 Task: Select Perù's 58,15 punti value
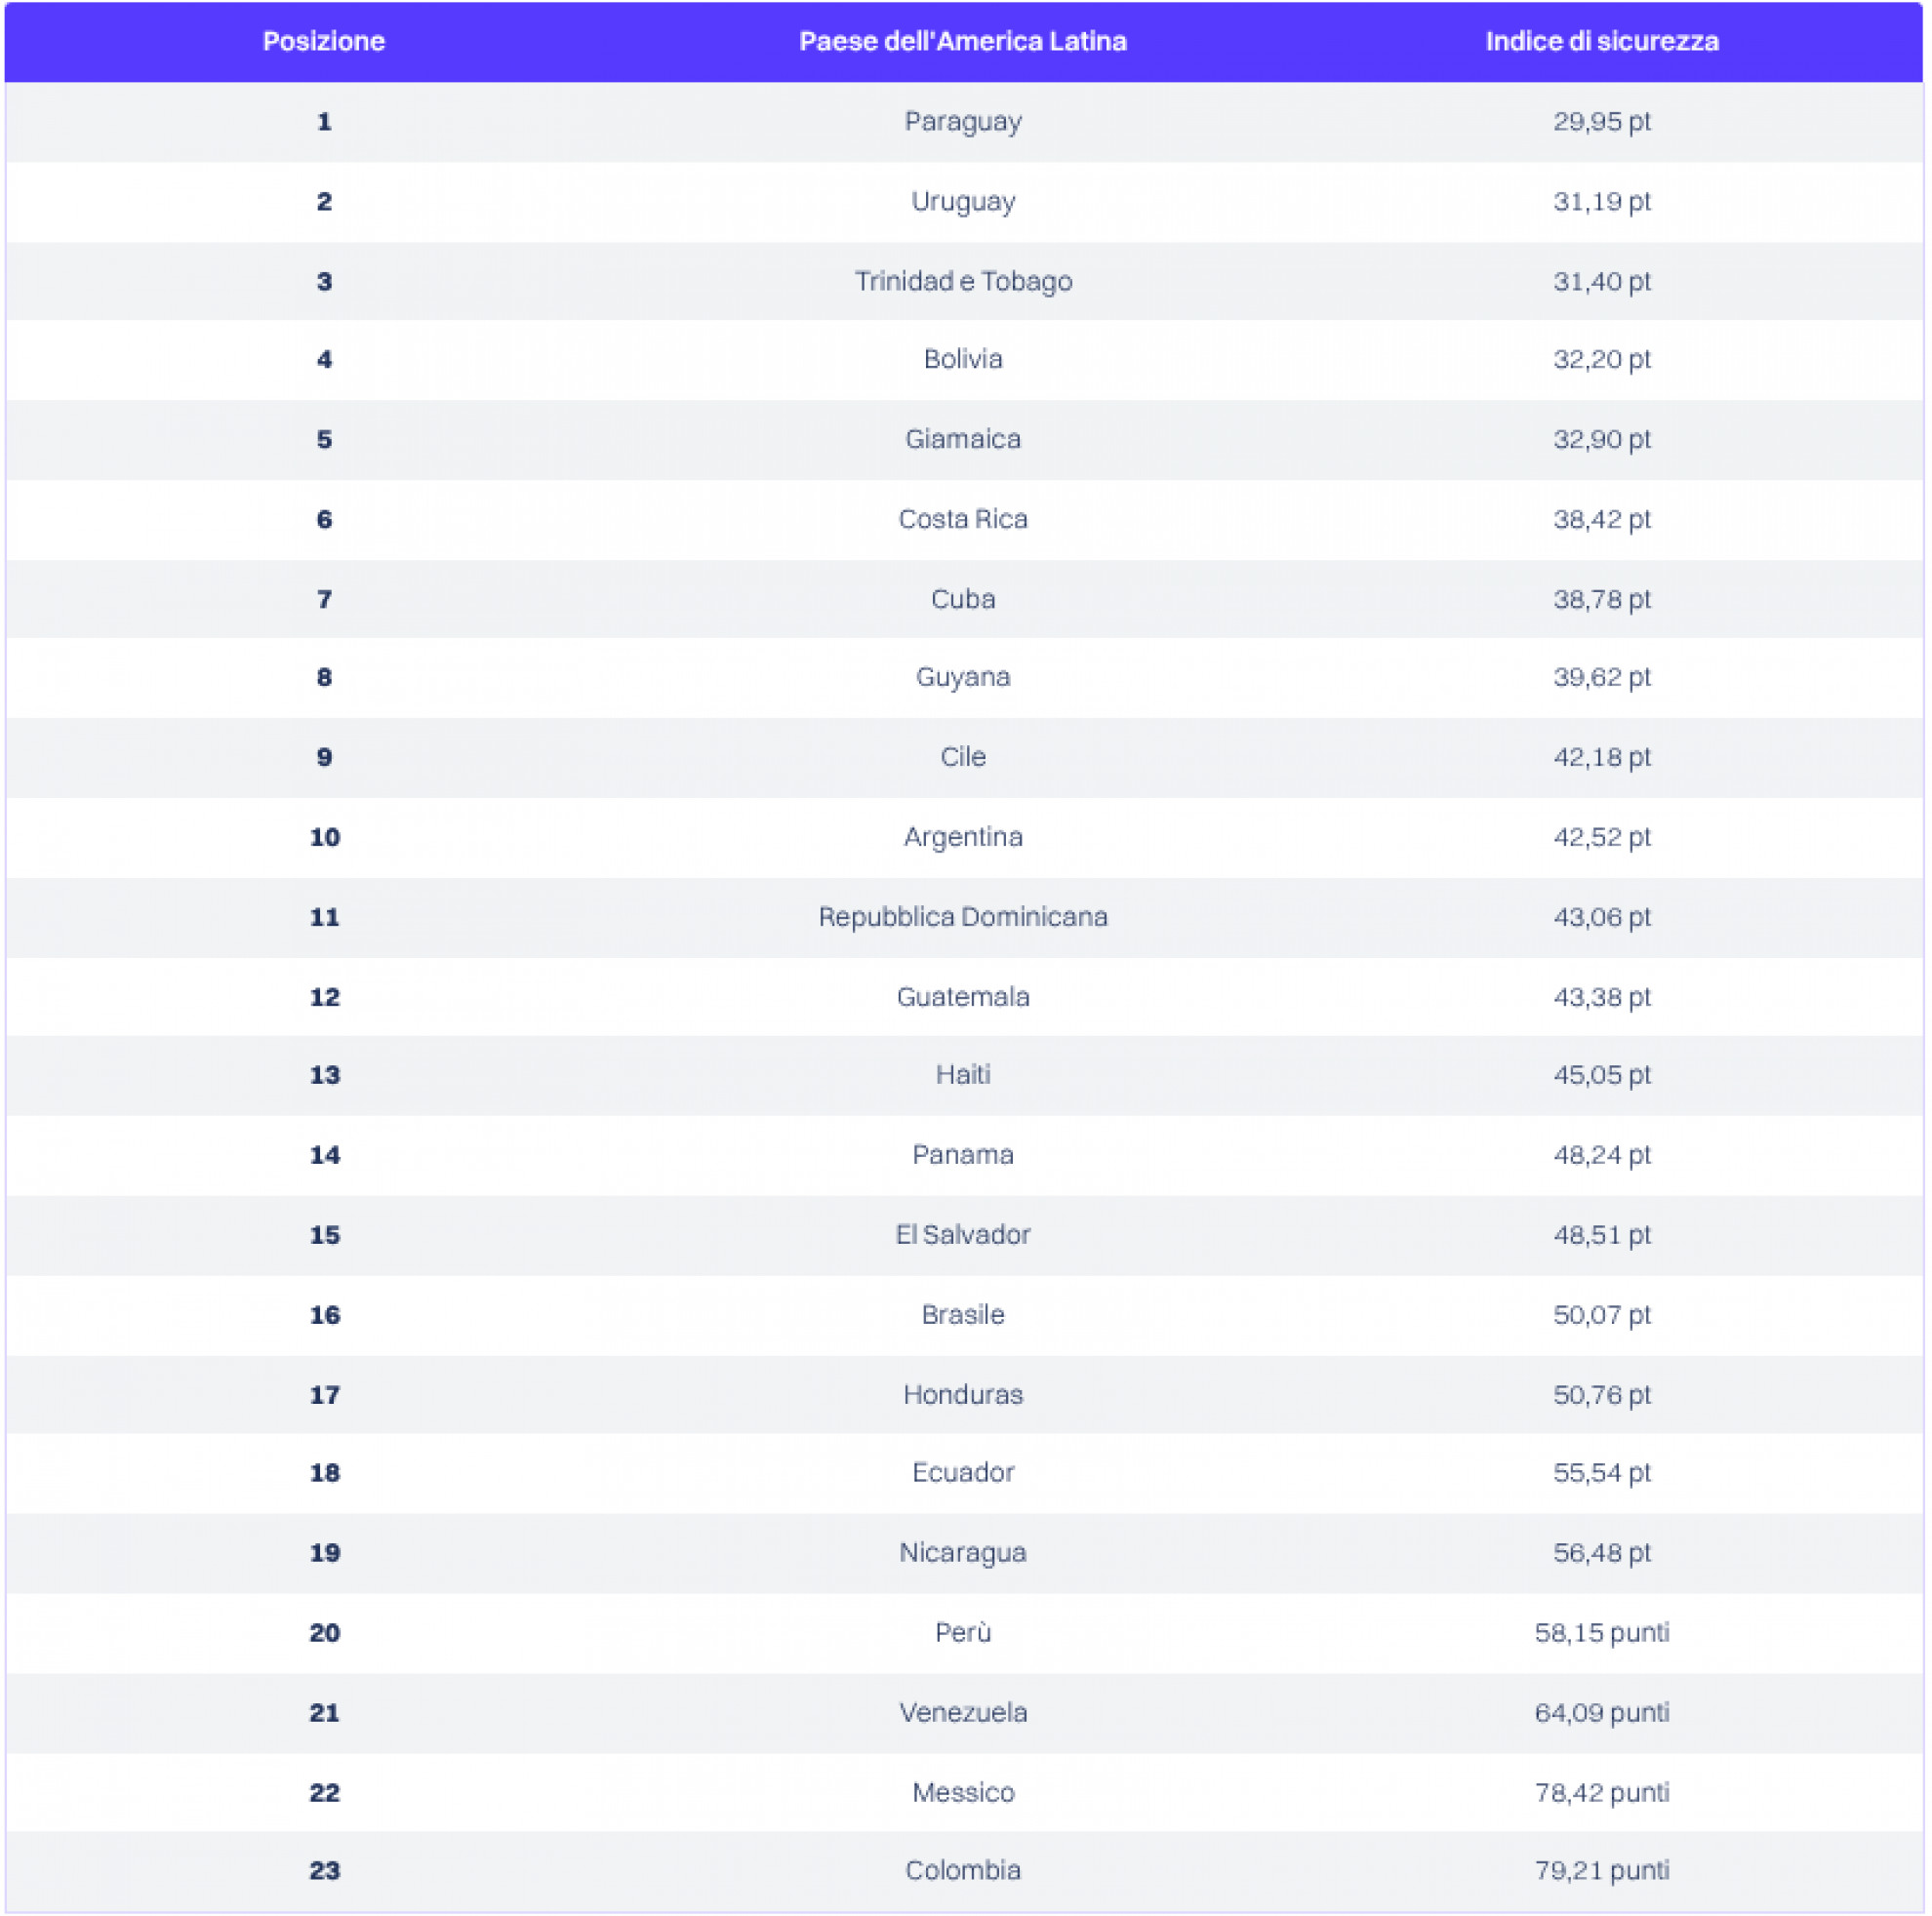1601,1633
